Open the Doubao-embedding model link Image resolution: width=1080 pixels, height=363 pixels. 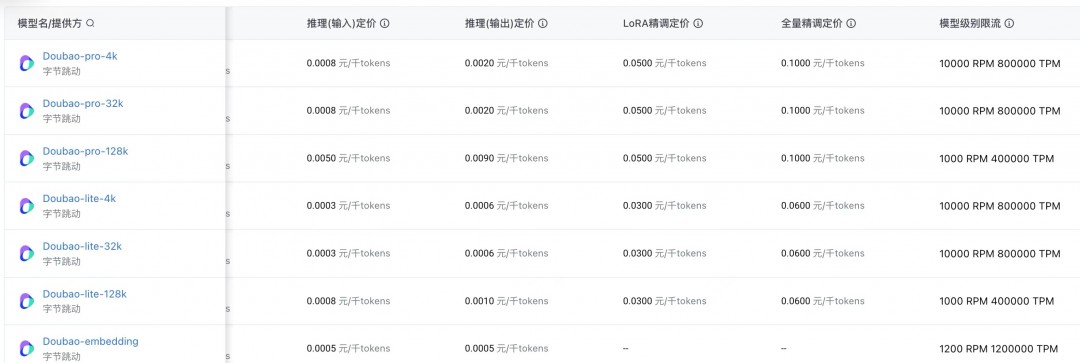(x=90, y=342)
